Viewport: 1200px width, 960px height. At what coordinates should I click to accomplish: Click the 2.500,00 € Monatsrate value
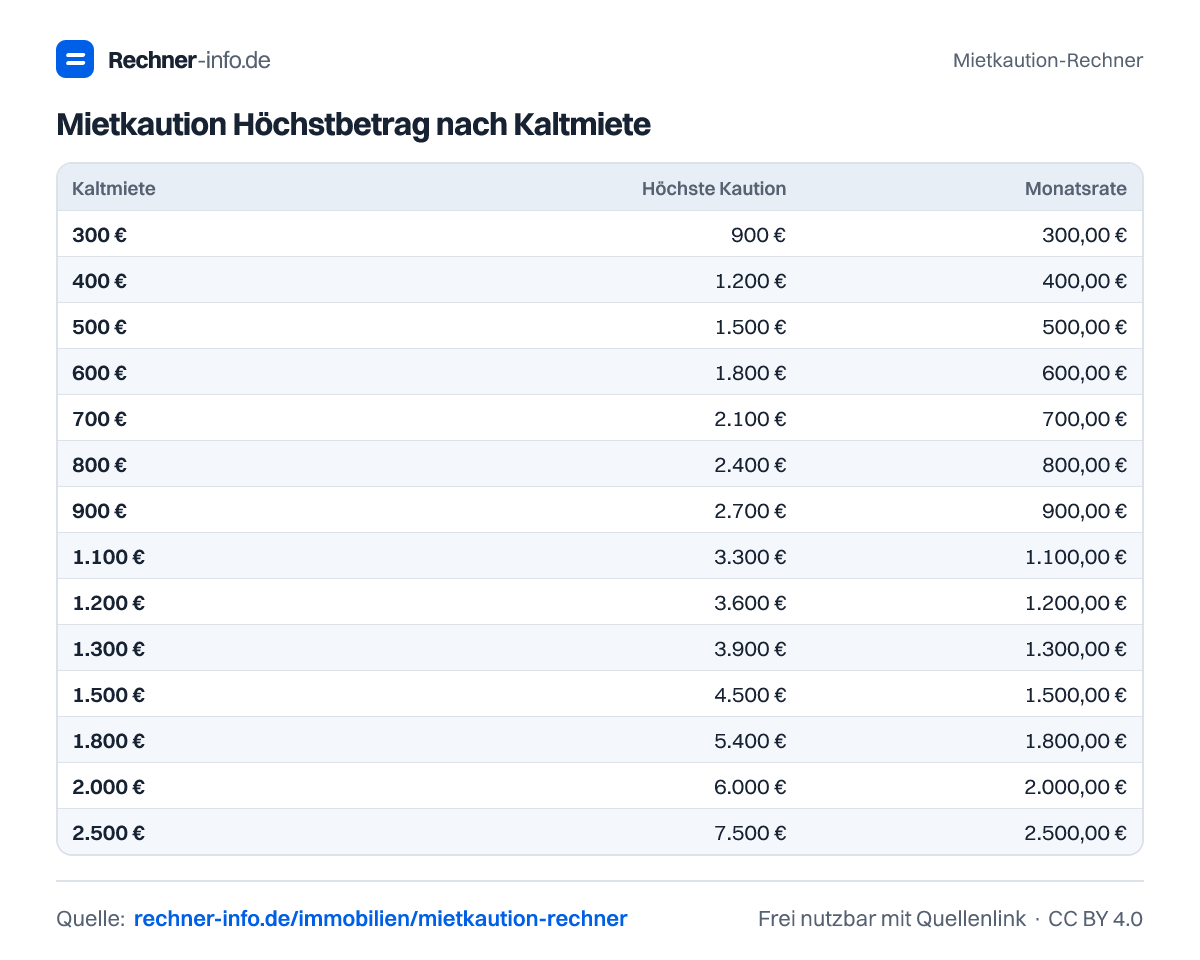coord(1075,833)
